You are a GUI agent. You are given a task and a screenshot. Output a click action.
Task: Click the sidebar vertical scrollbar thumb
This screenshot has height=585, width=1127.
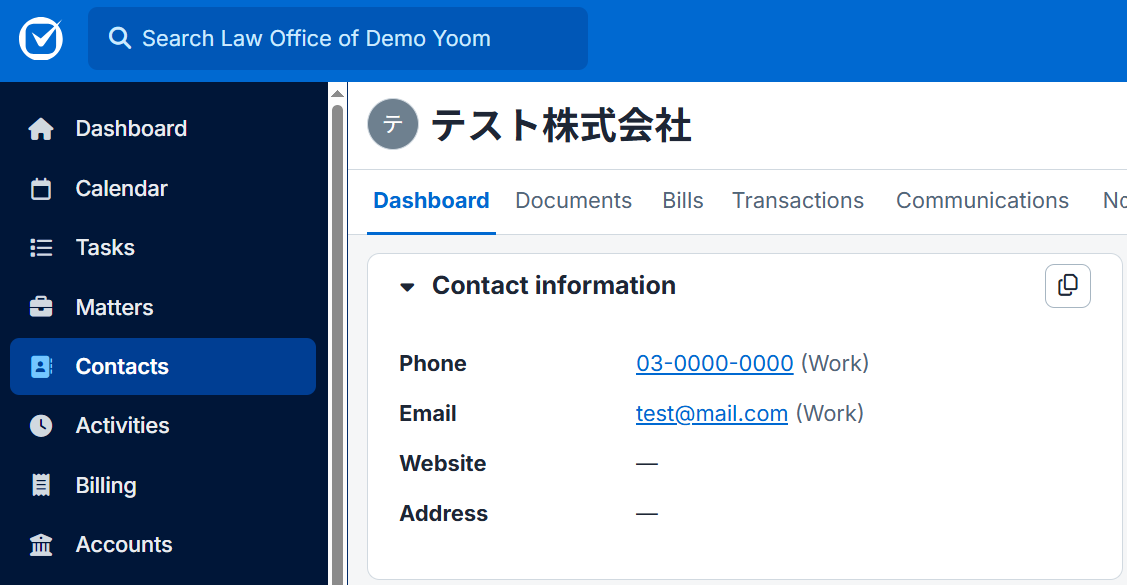[337, 344]
